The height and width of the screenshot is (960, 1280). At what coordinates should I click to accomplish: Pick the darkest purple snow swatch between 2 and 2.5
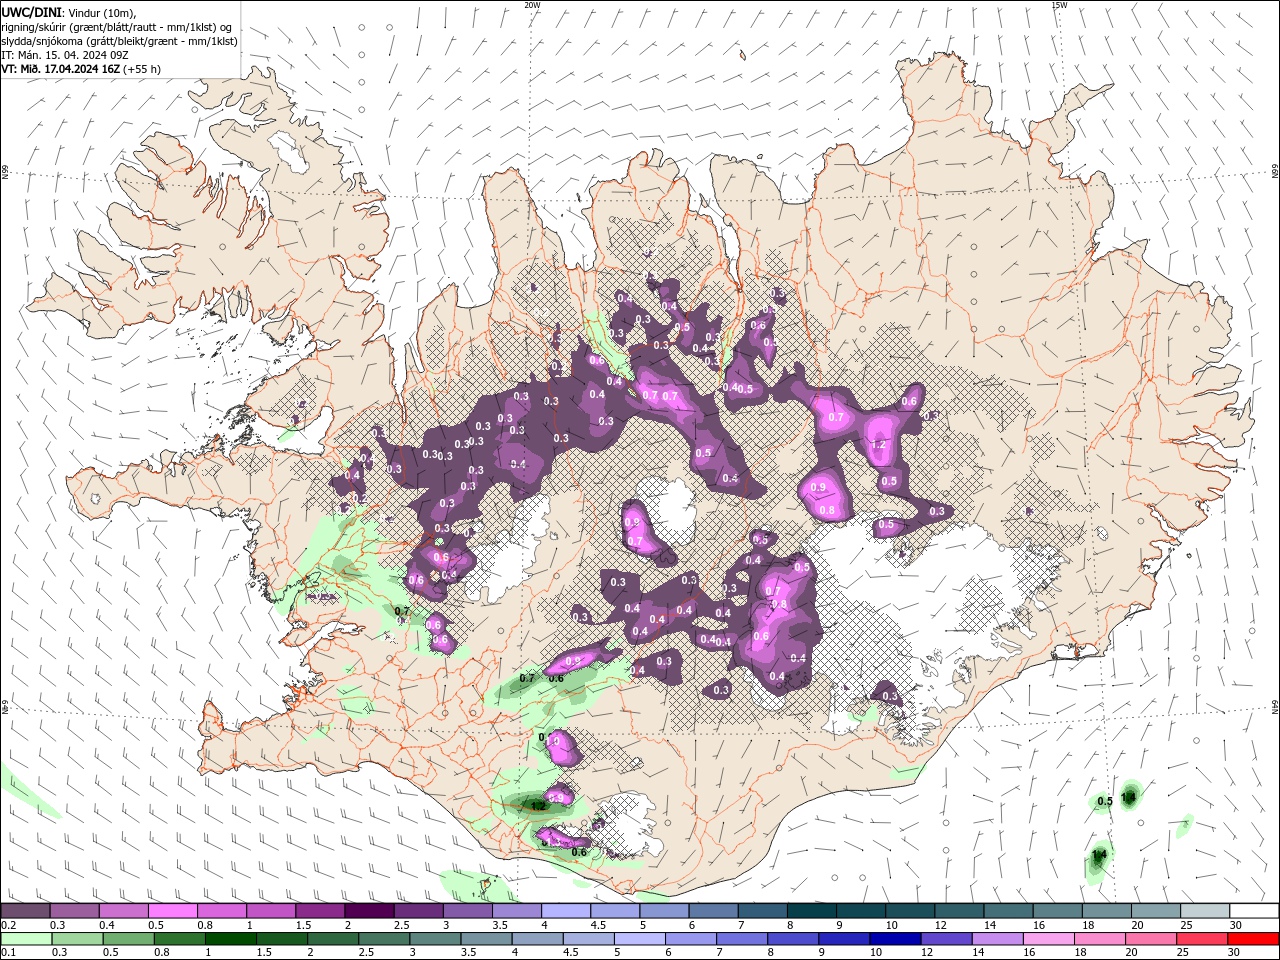pyautogui.click(x=370, y=910)
